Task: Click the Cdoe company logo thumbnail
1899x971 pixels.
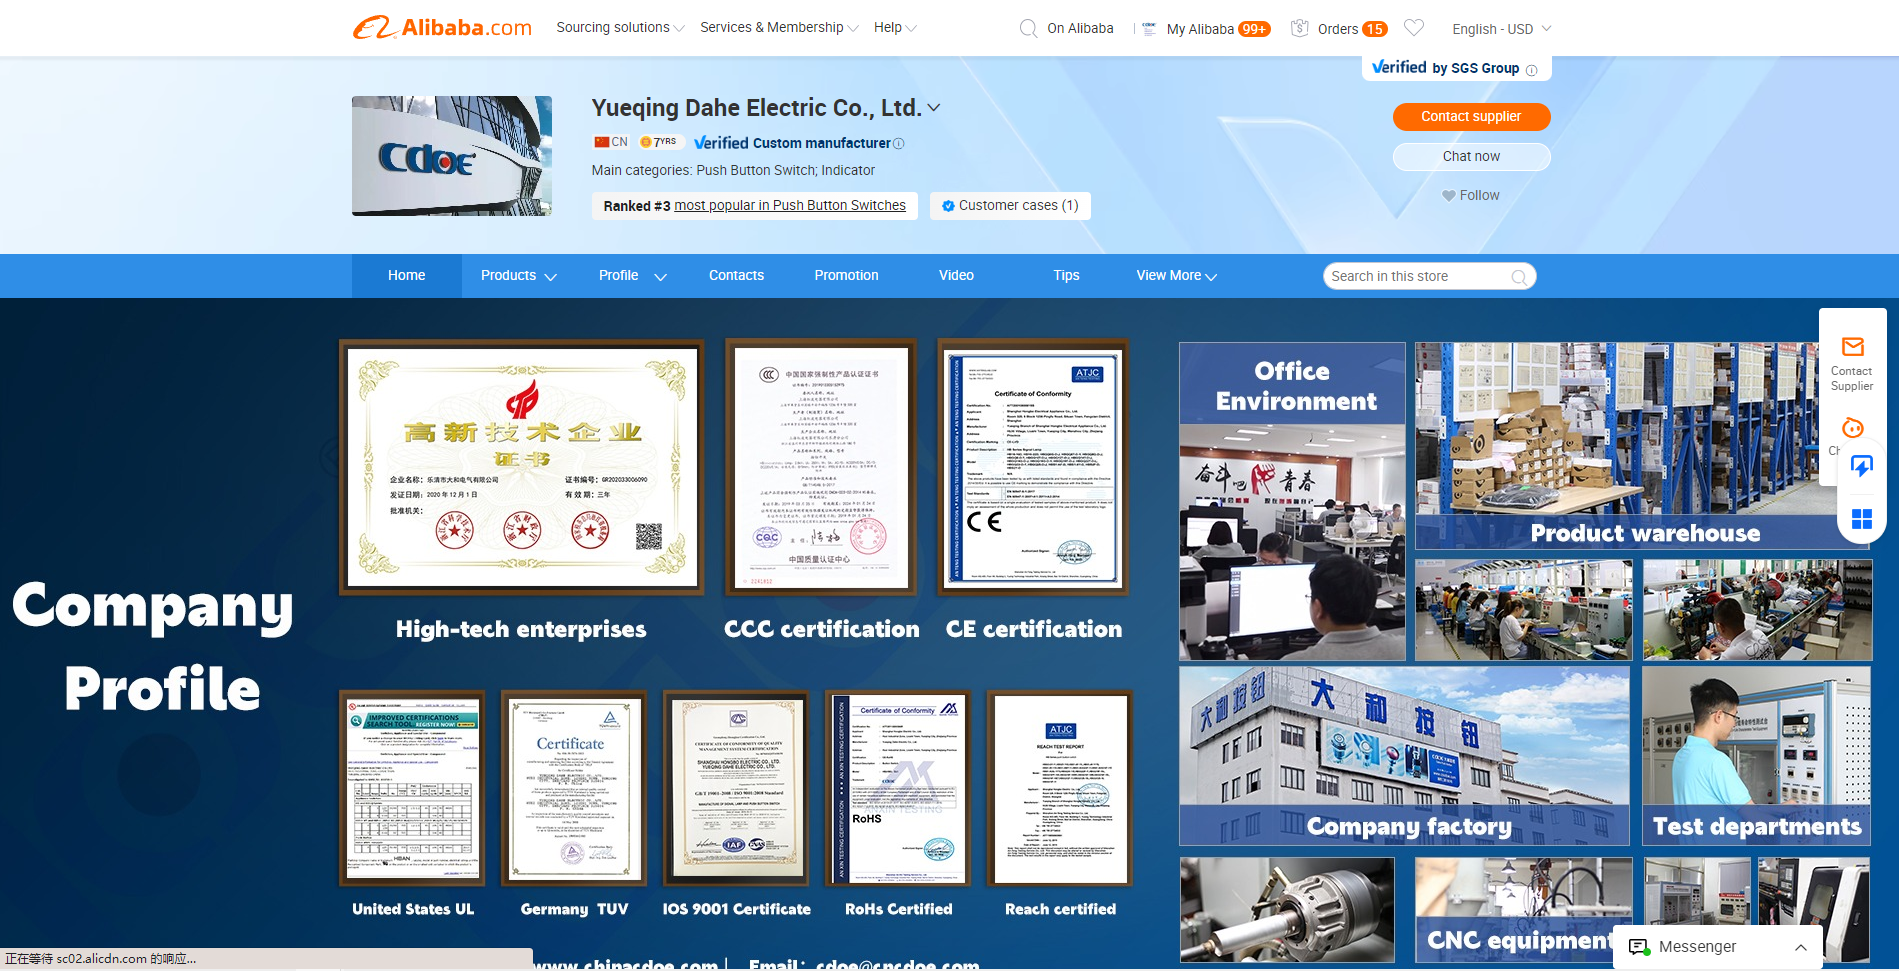Action: point(452,156)
